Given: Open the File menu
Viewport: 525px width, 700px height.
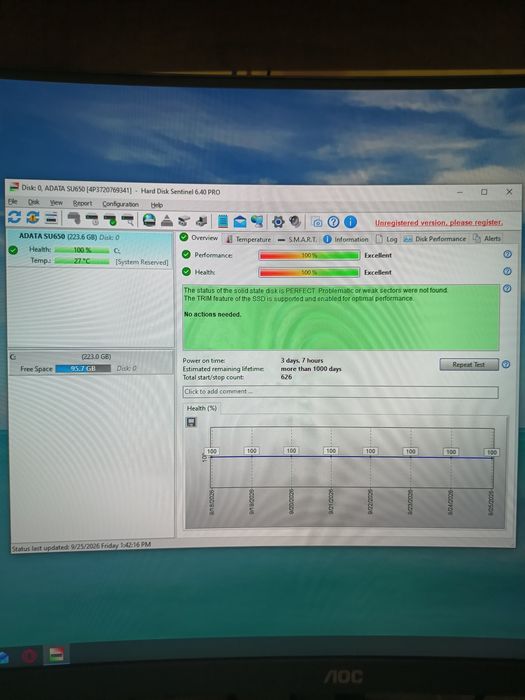Looking at the screenshot, I should [12, 202].
